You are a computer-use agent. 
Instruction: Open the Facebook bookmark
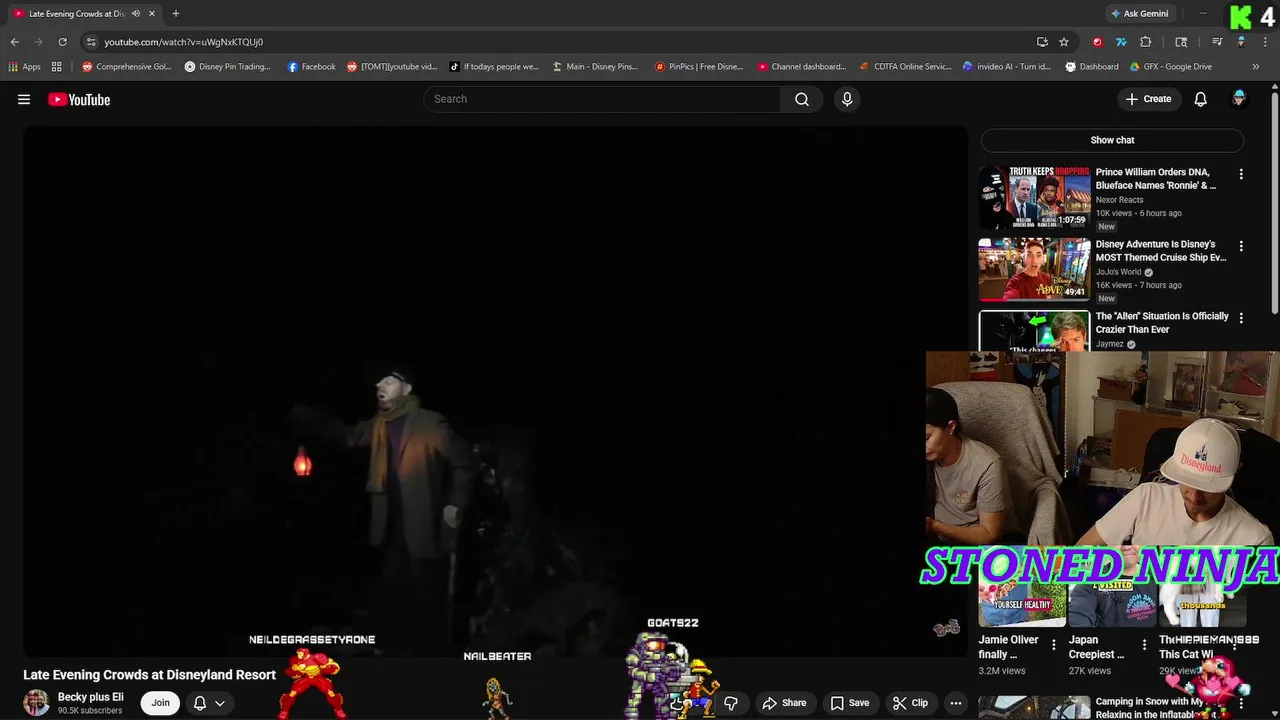pos(311,67)
